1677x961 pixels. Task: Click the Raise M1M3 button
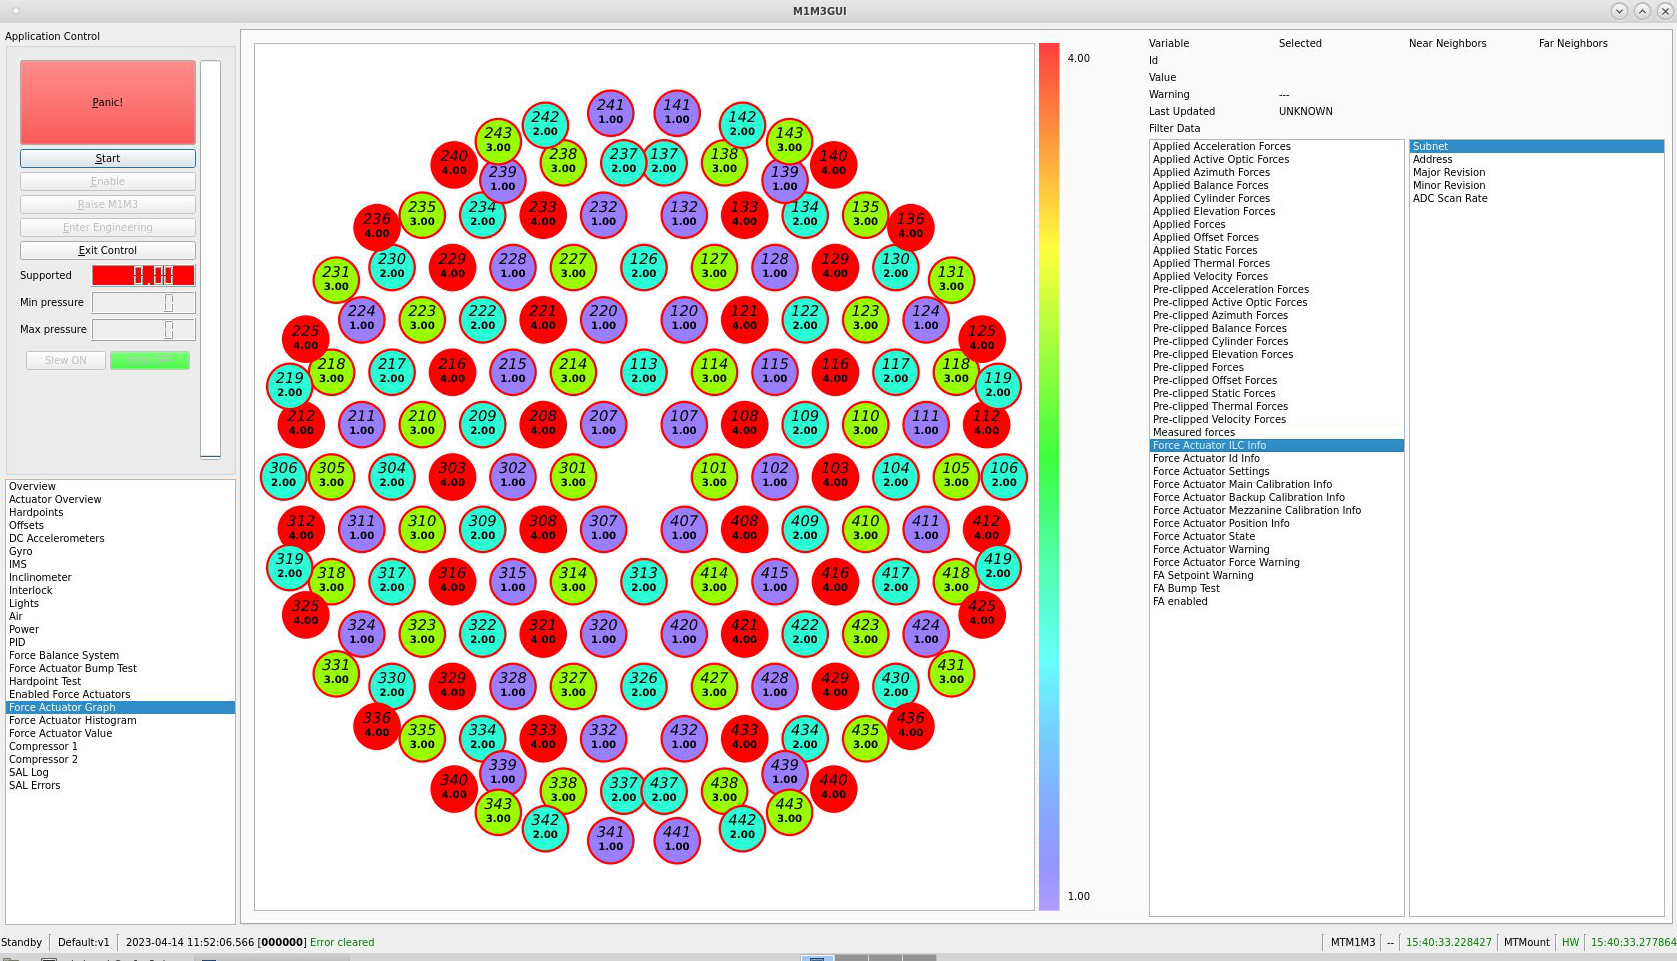(108, 204)
